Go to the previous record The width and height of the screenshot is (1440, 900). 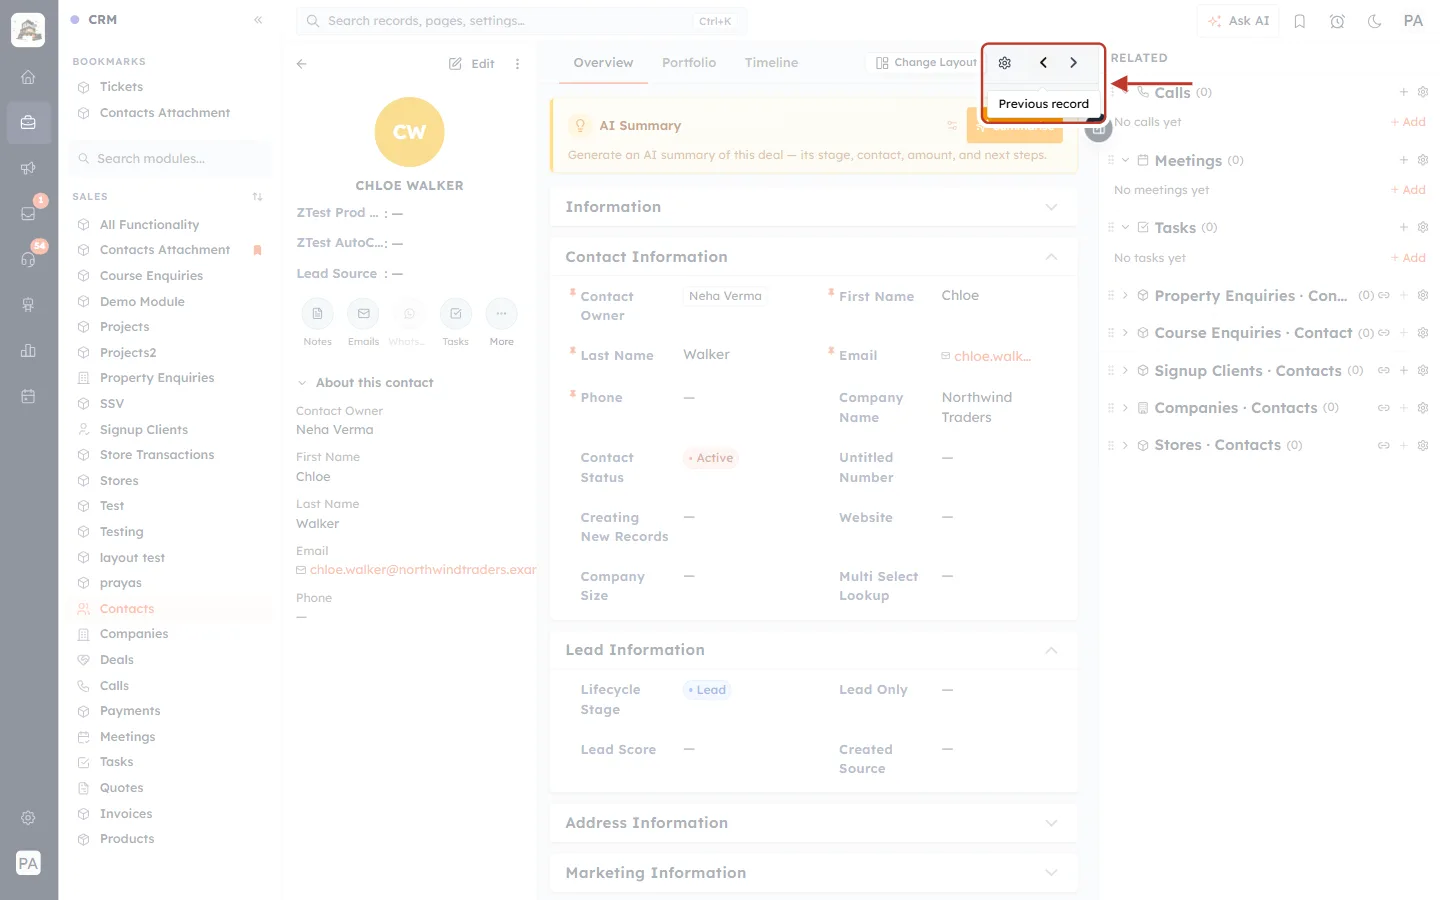pos(1043,63)
